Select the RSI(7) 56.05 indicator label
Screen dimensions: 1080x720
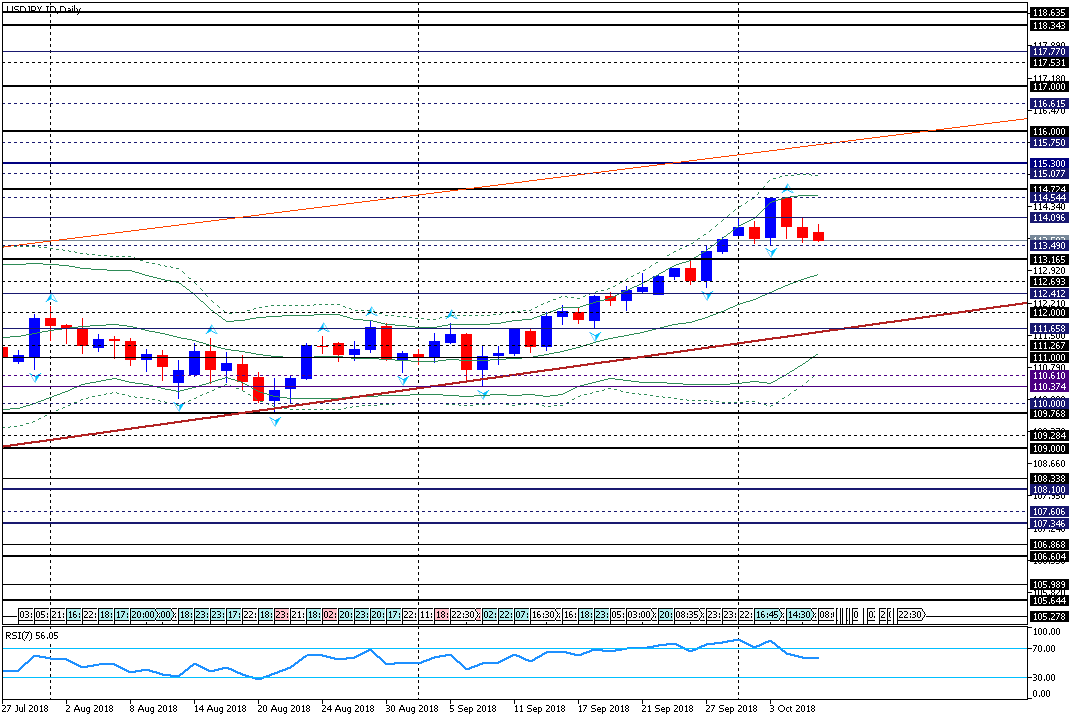pyautogui.click(x=32, y=635)
